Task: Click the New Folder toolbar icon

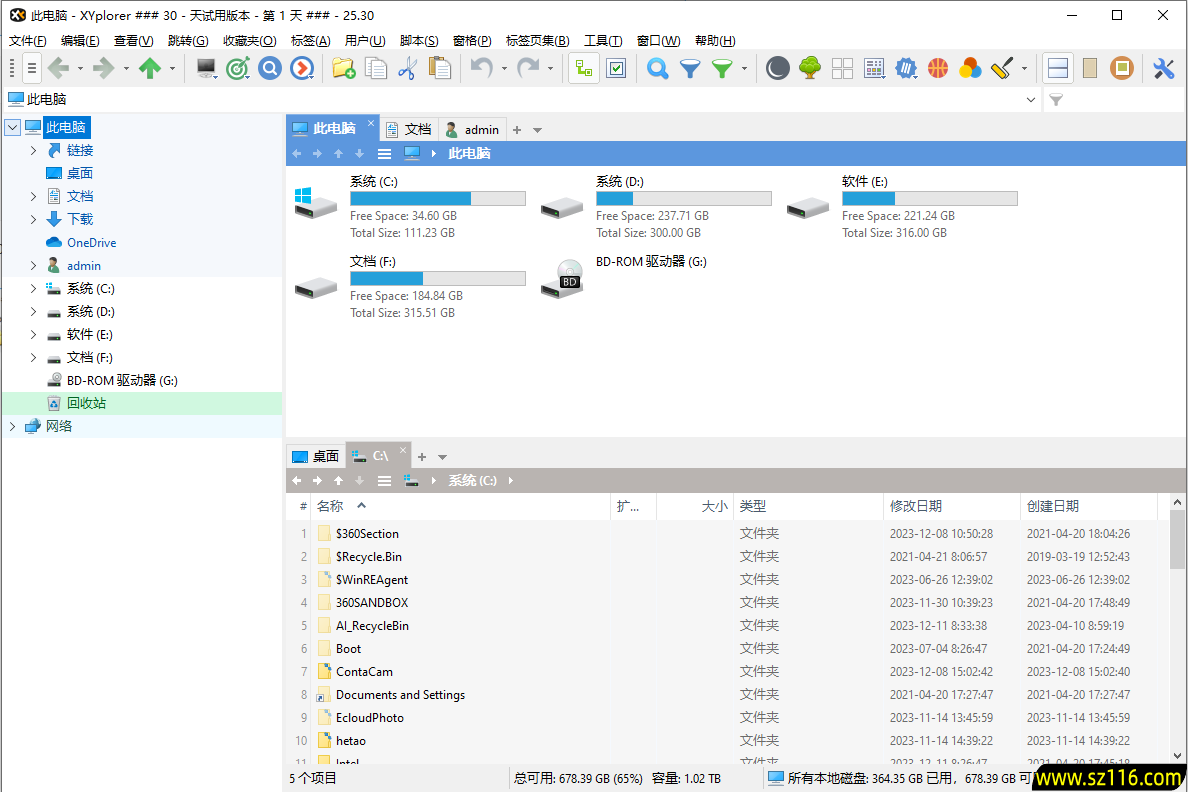Action: point(343,68)
